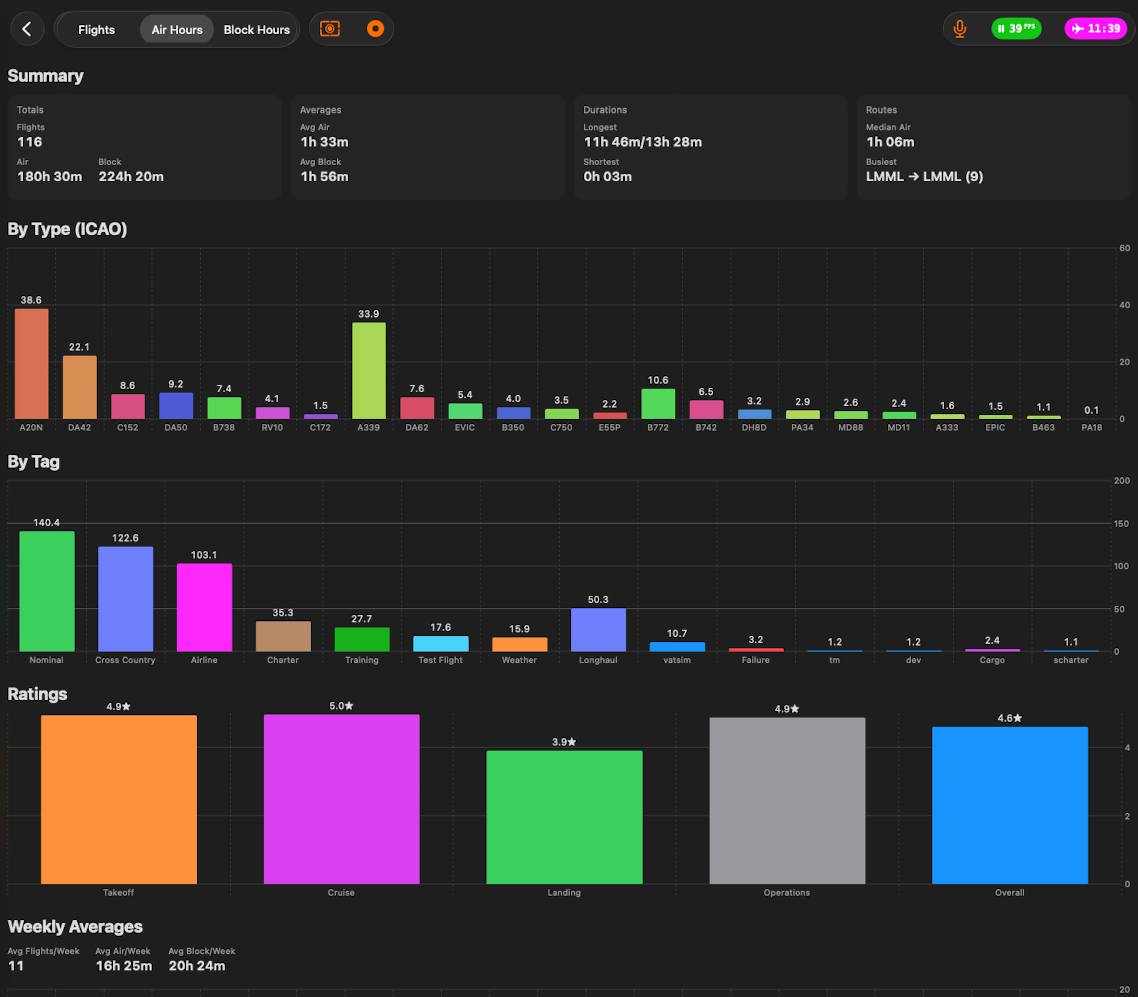This screenshot has height=997, width=1138.
Task: Click the Longhaul bar showing 50.3
Action: pyautogui.click(x=598, y=630)
